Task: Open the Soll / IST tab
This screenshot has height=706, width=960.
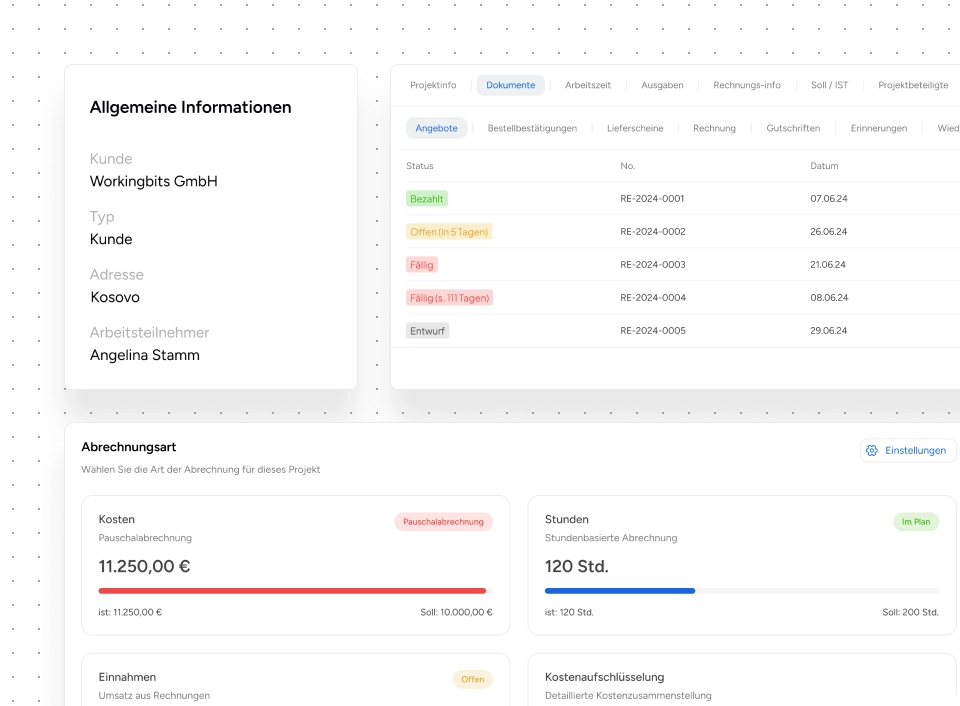Action: [x=829, y=85]
